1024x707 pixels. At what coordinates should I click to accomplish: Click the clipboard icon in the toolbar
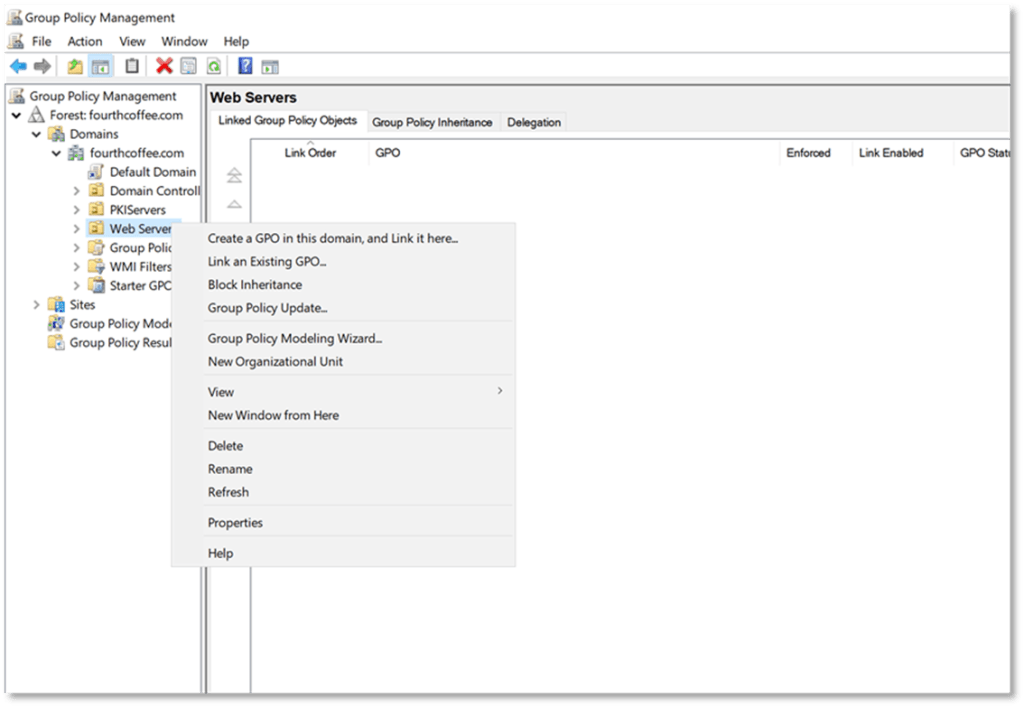tap(132, 67)
